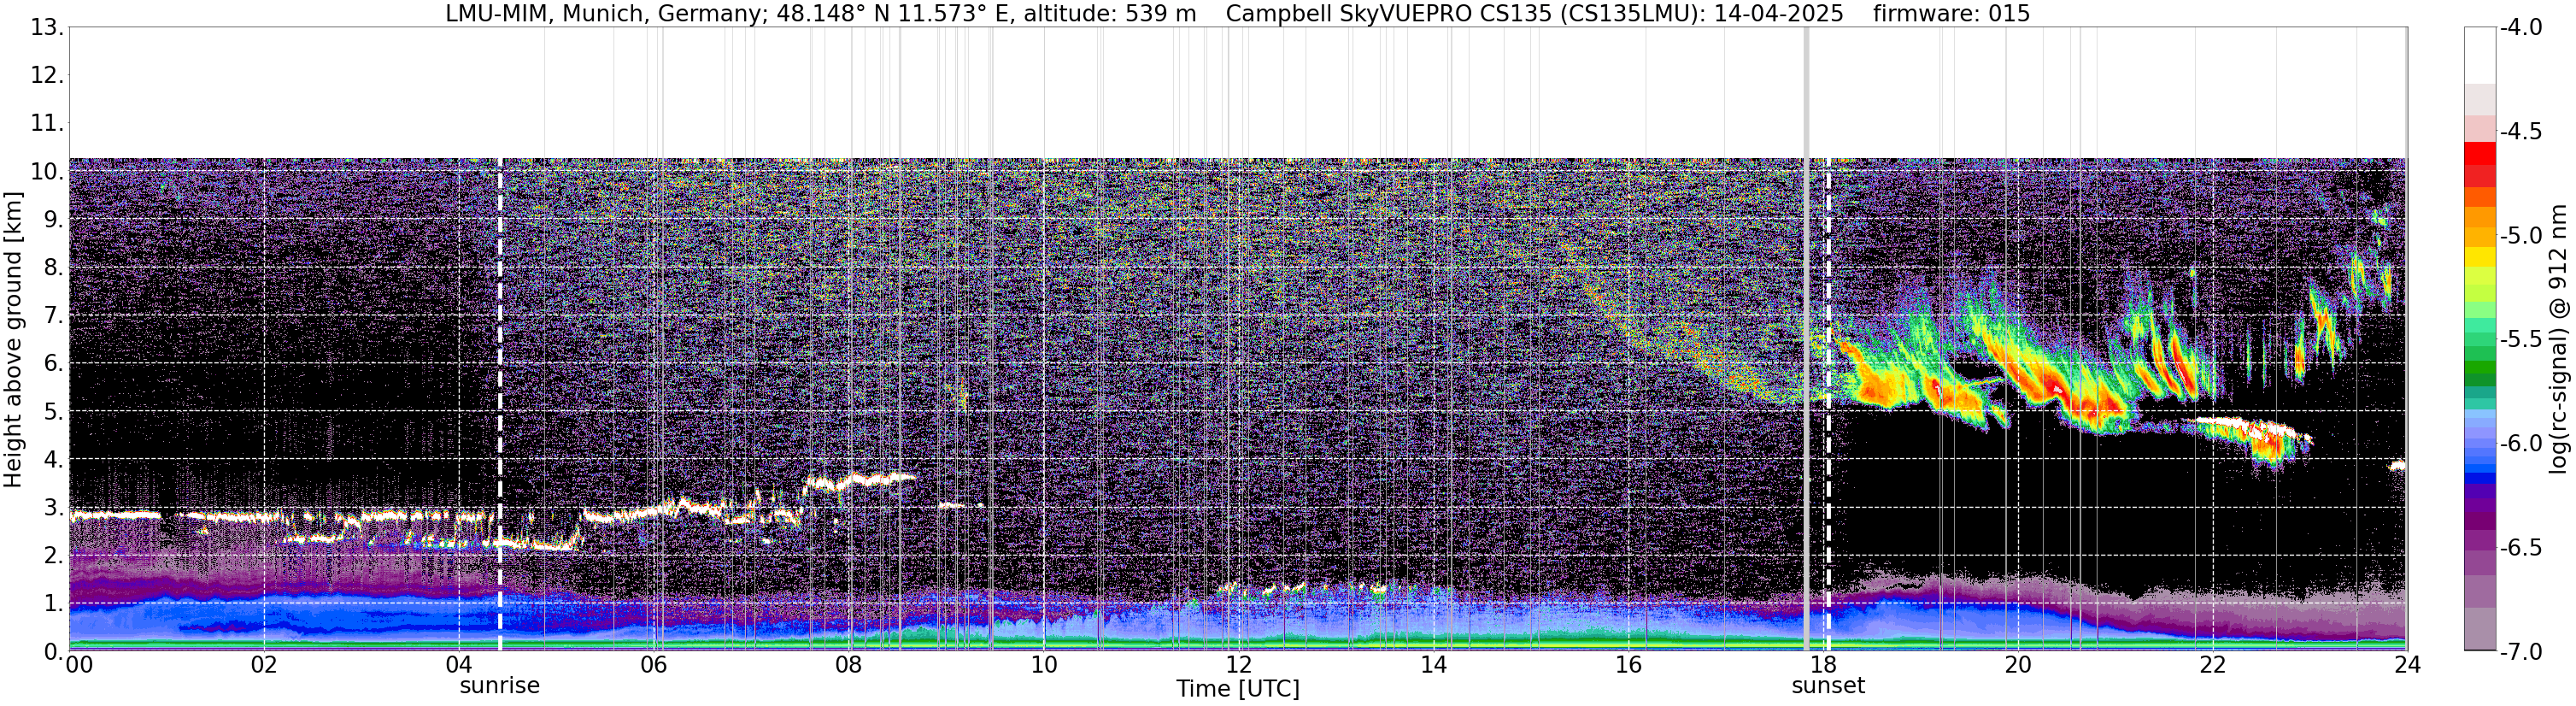
Task: Click the x-axis tick label '06'
Action: [653, 666]
